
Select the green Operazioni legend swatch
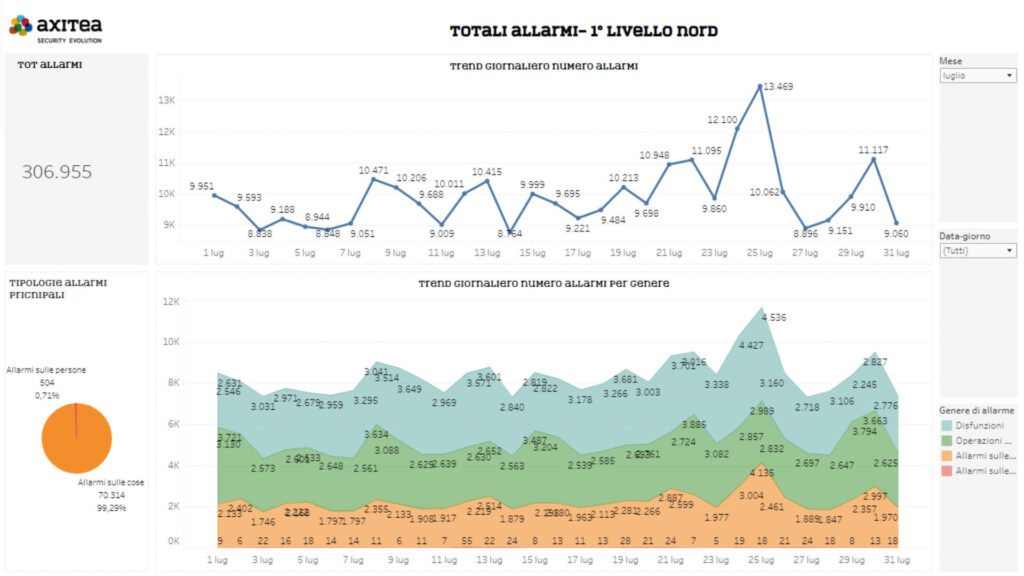pos(947,439)
